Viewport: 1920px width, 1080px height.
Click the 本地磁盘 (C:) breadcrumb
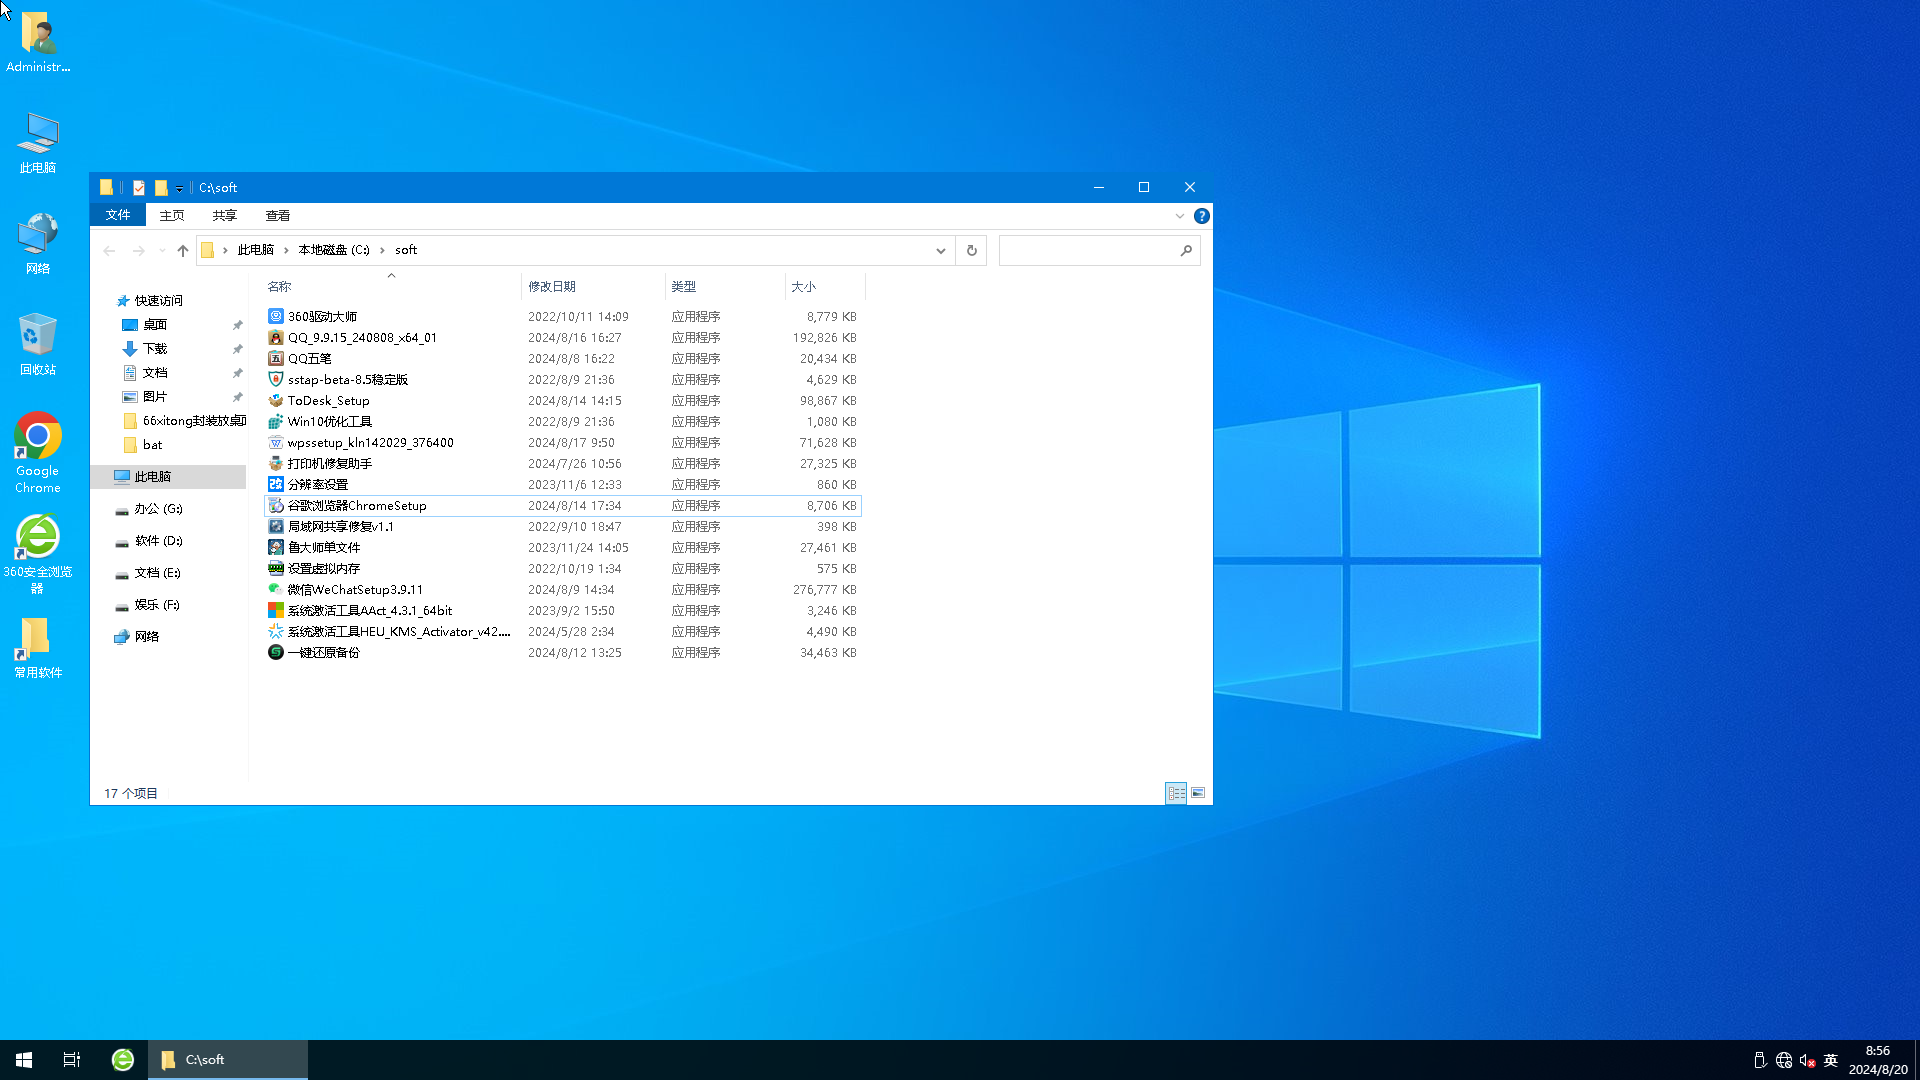click(334, 250)
